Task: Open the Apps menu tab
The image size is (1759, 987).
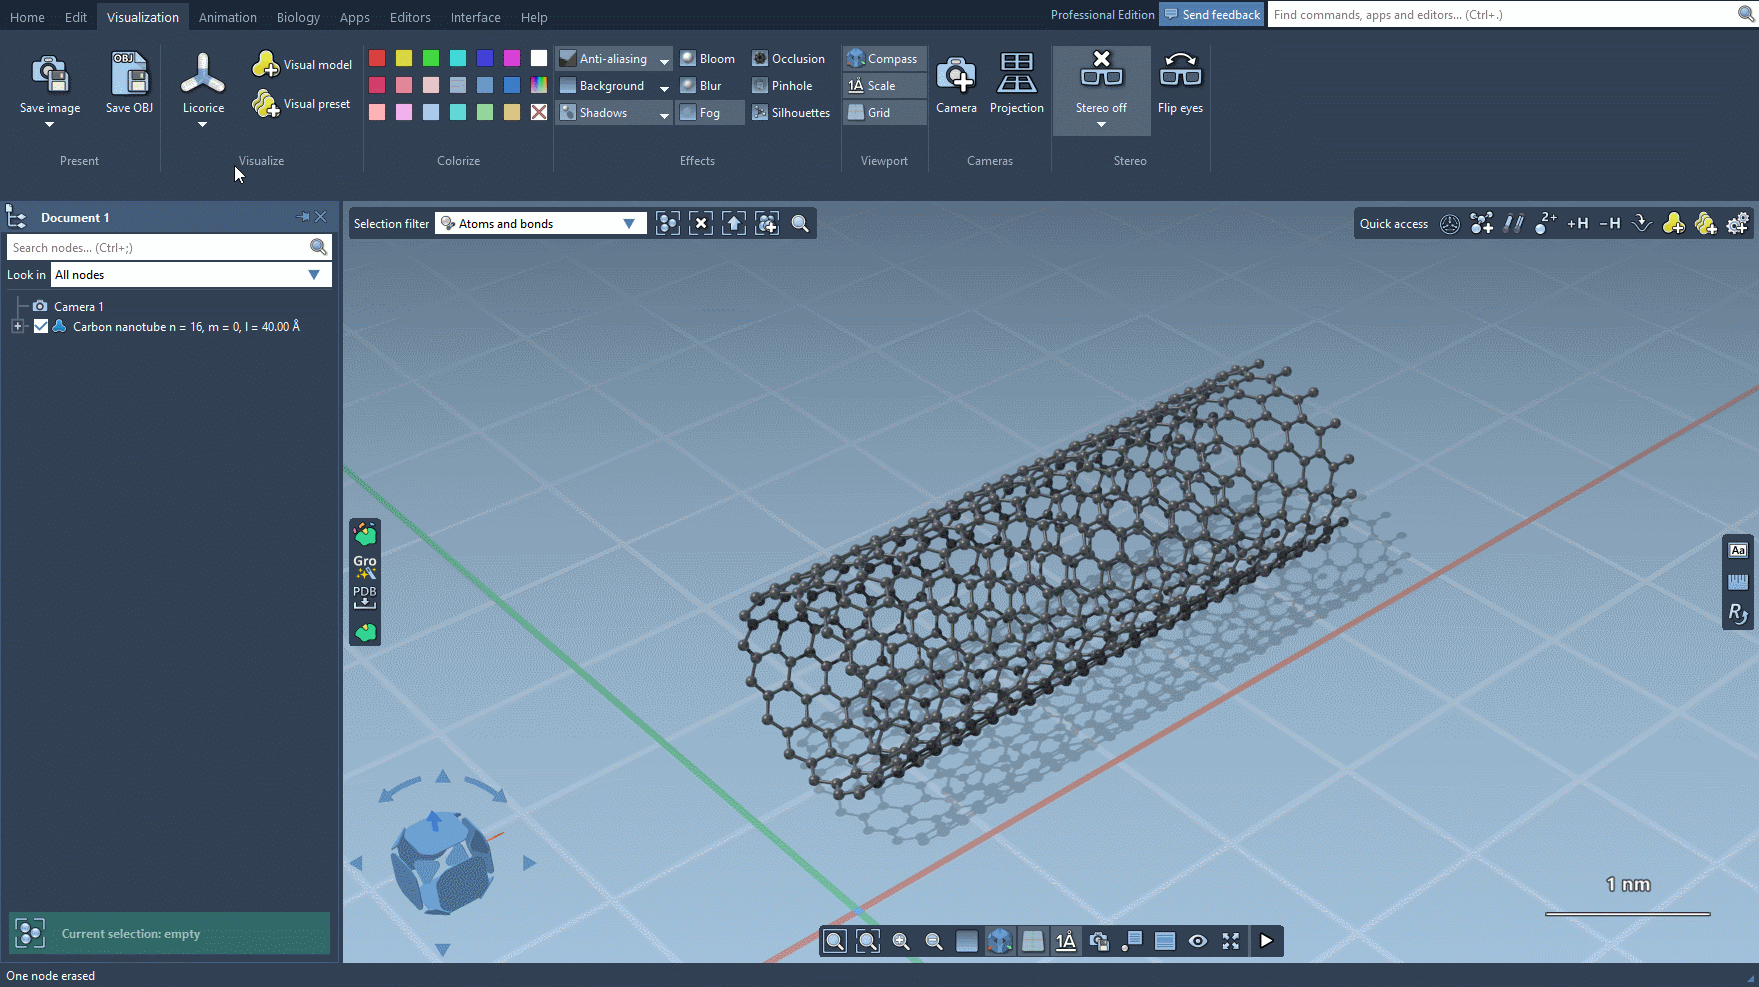Action: (354, 17)
